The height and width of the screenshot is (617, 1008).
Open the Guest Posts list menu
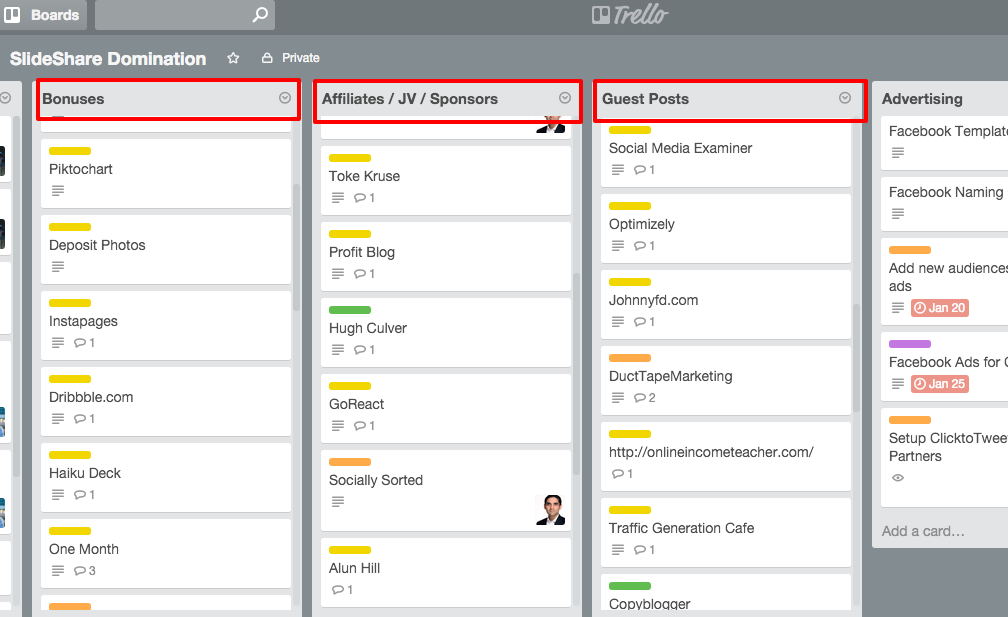pos(845,98)
